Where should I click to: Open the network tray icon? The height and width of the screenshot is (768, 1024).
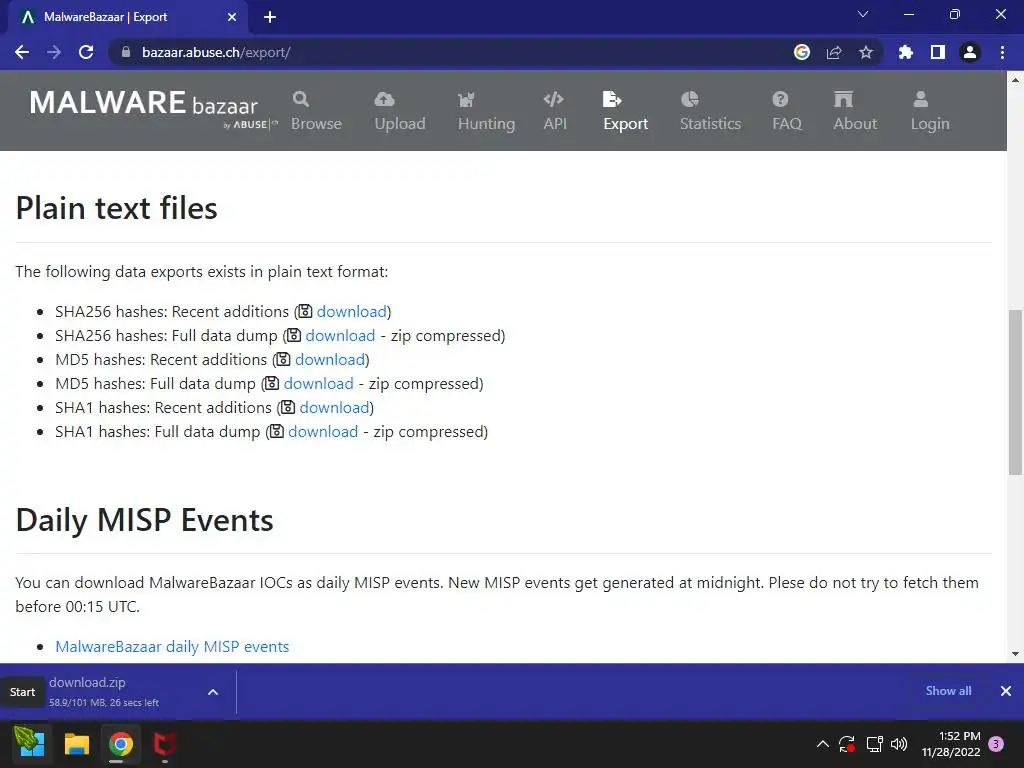click(874, 744)
